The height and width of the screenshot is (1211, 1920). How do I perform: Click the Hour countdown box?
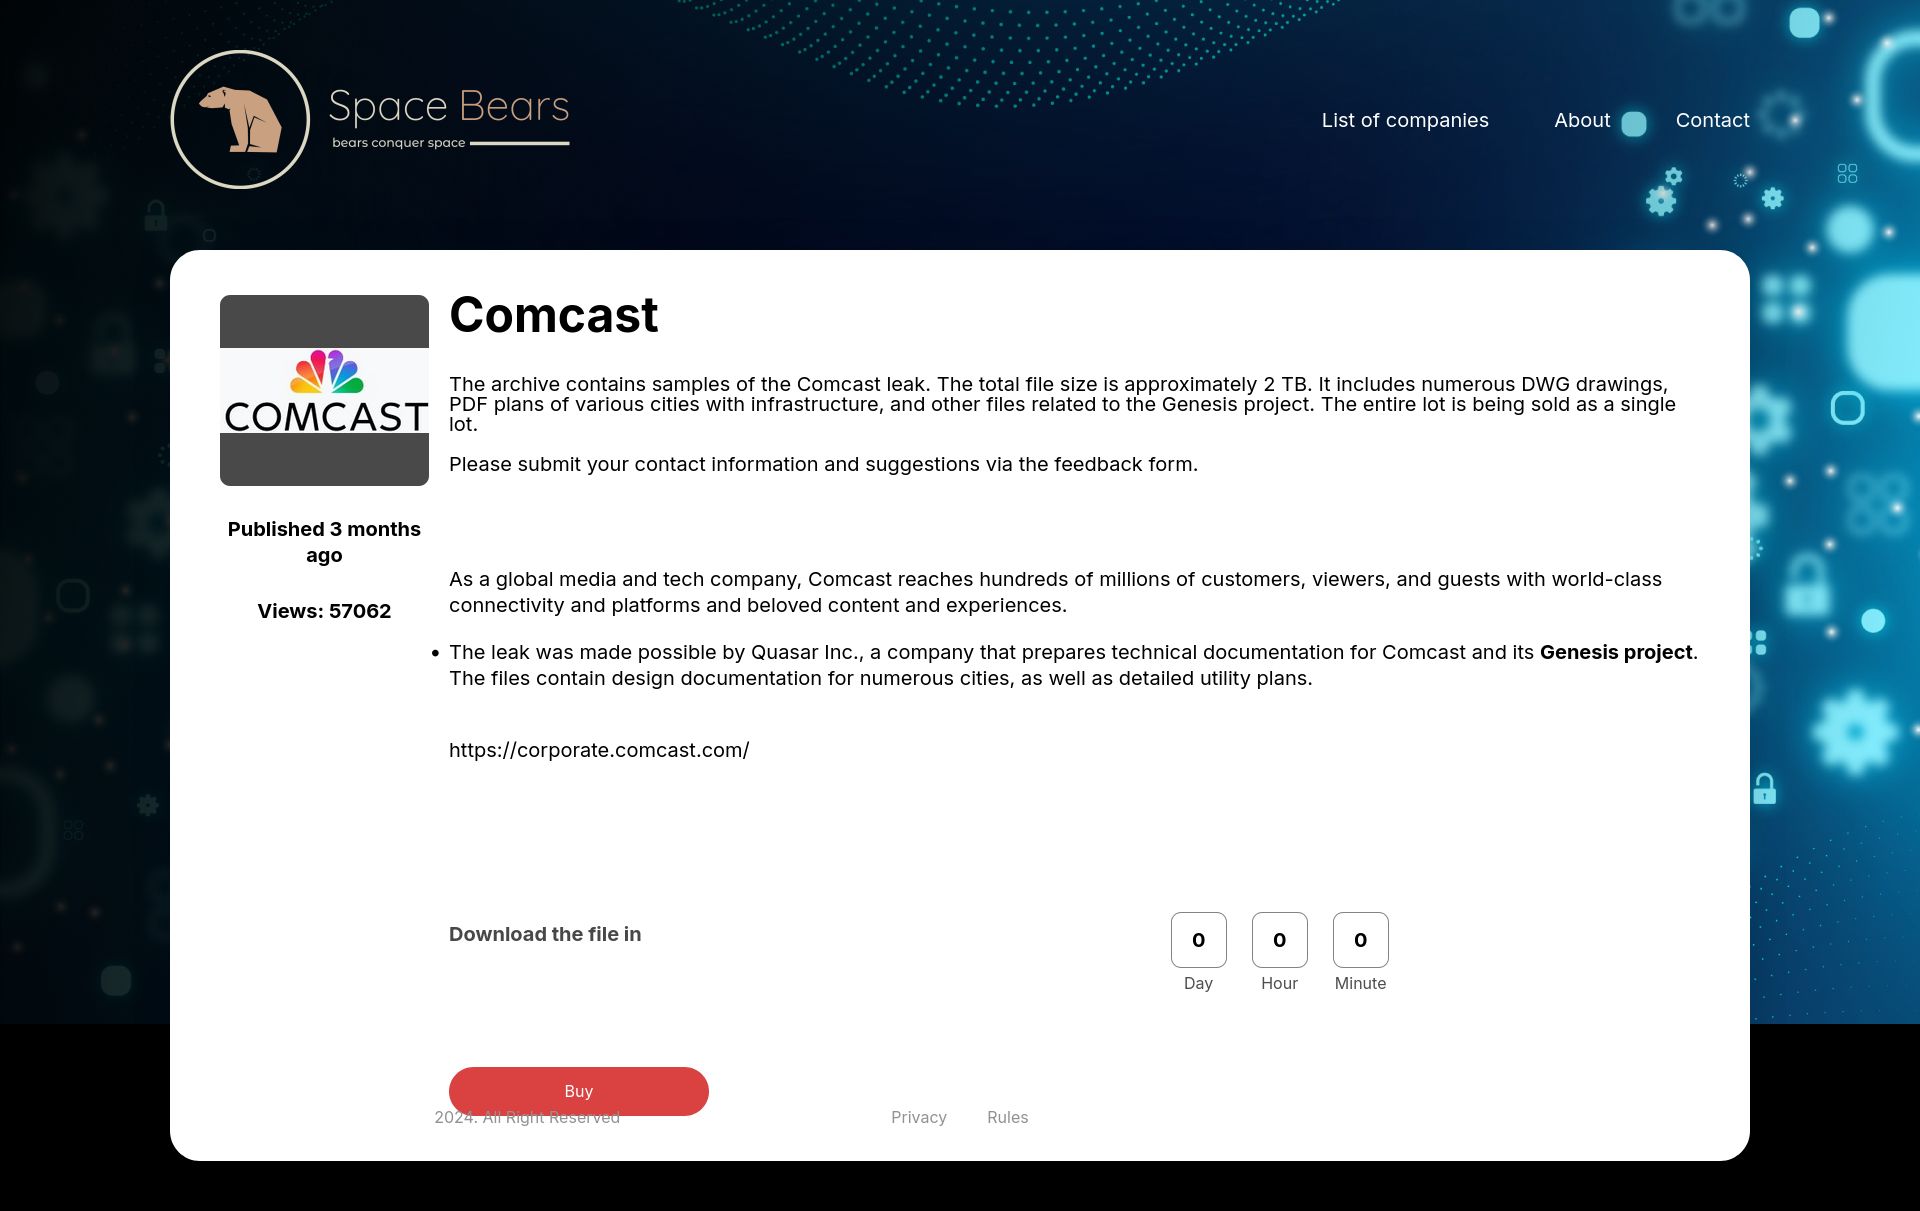point(1279,940)
